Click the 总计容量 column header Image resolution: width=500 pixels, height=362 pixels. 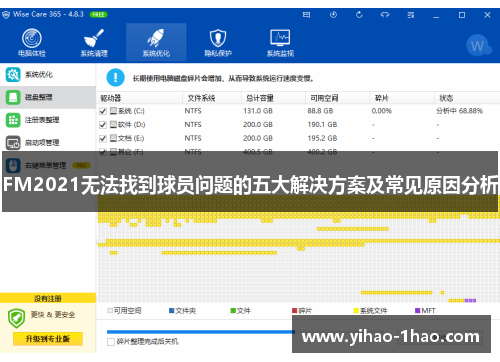[x=273, y=98]
